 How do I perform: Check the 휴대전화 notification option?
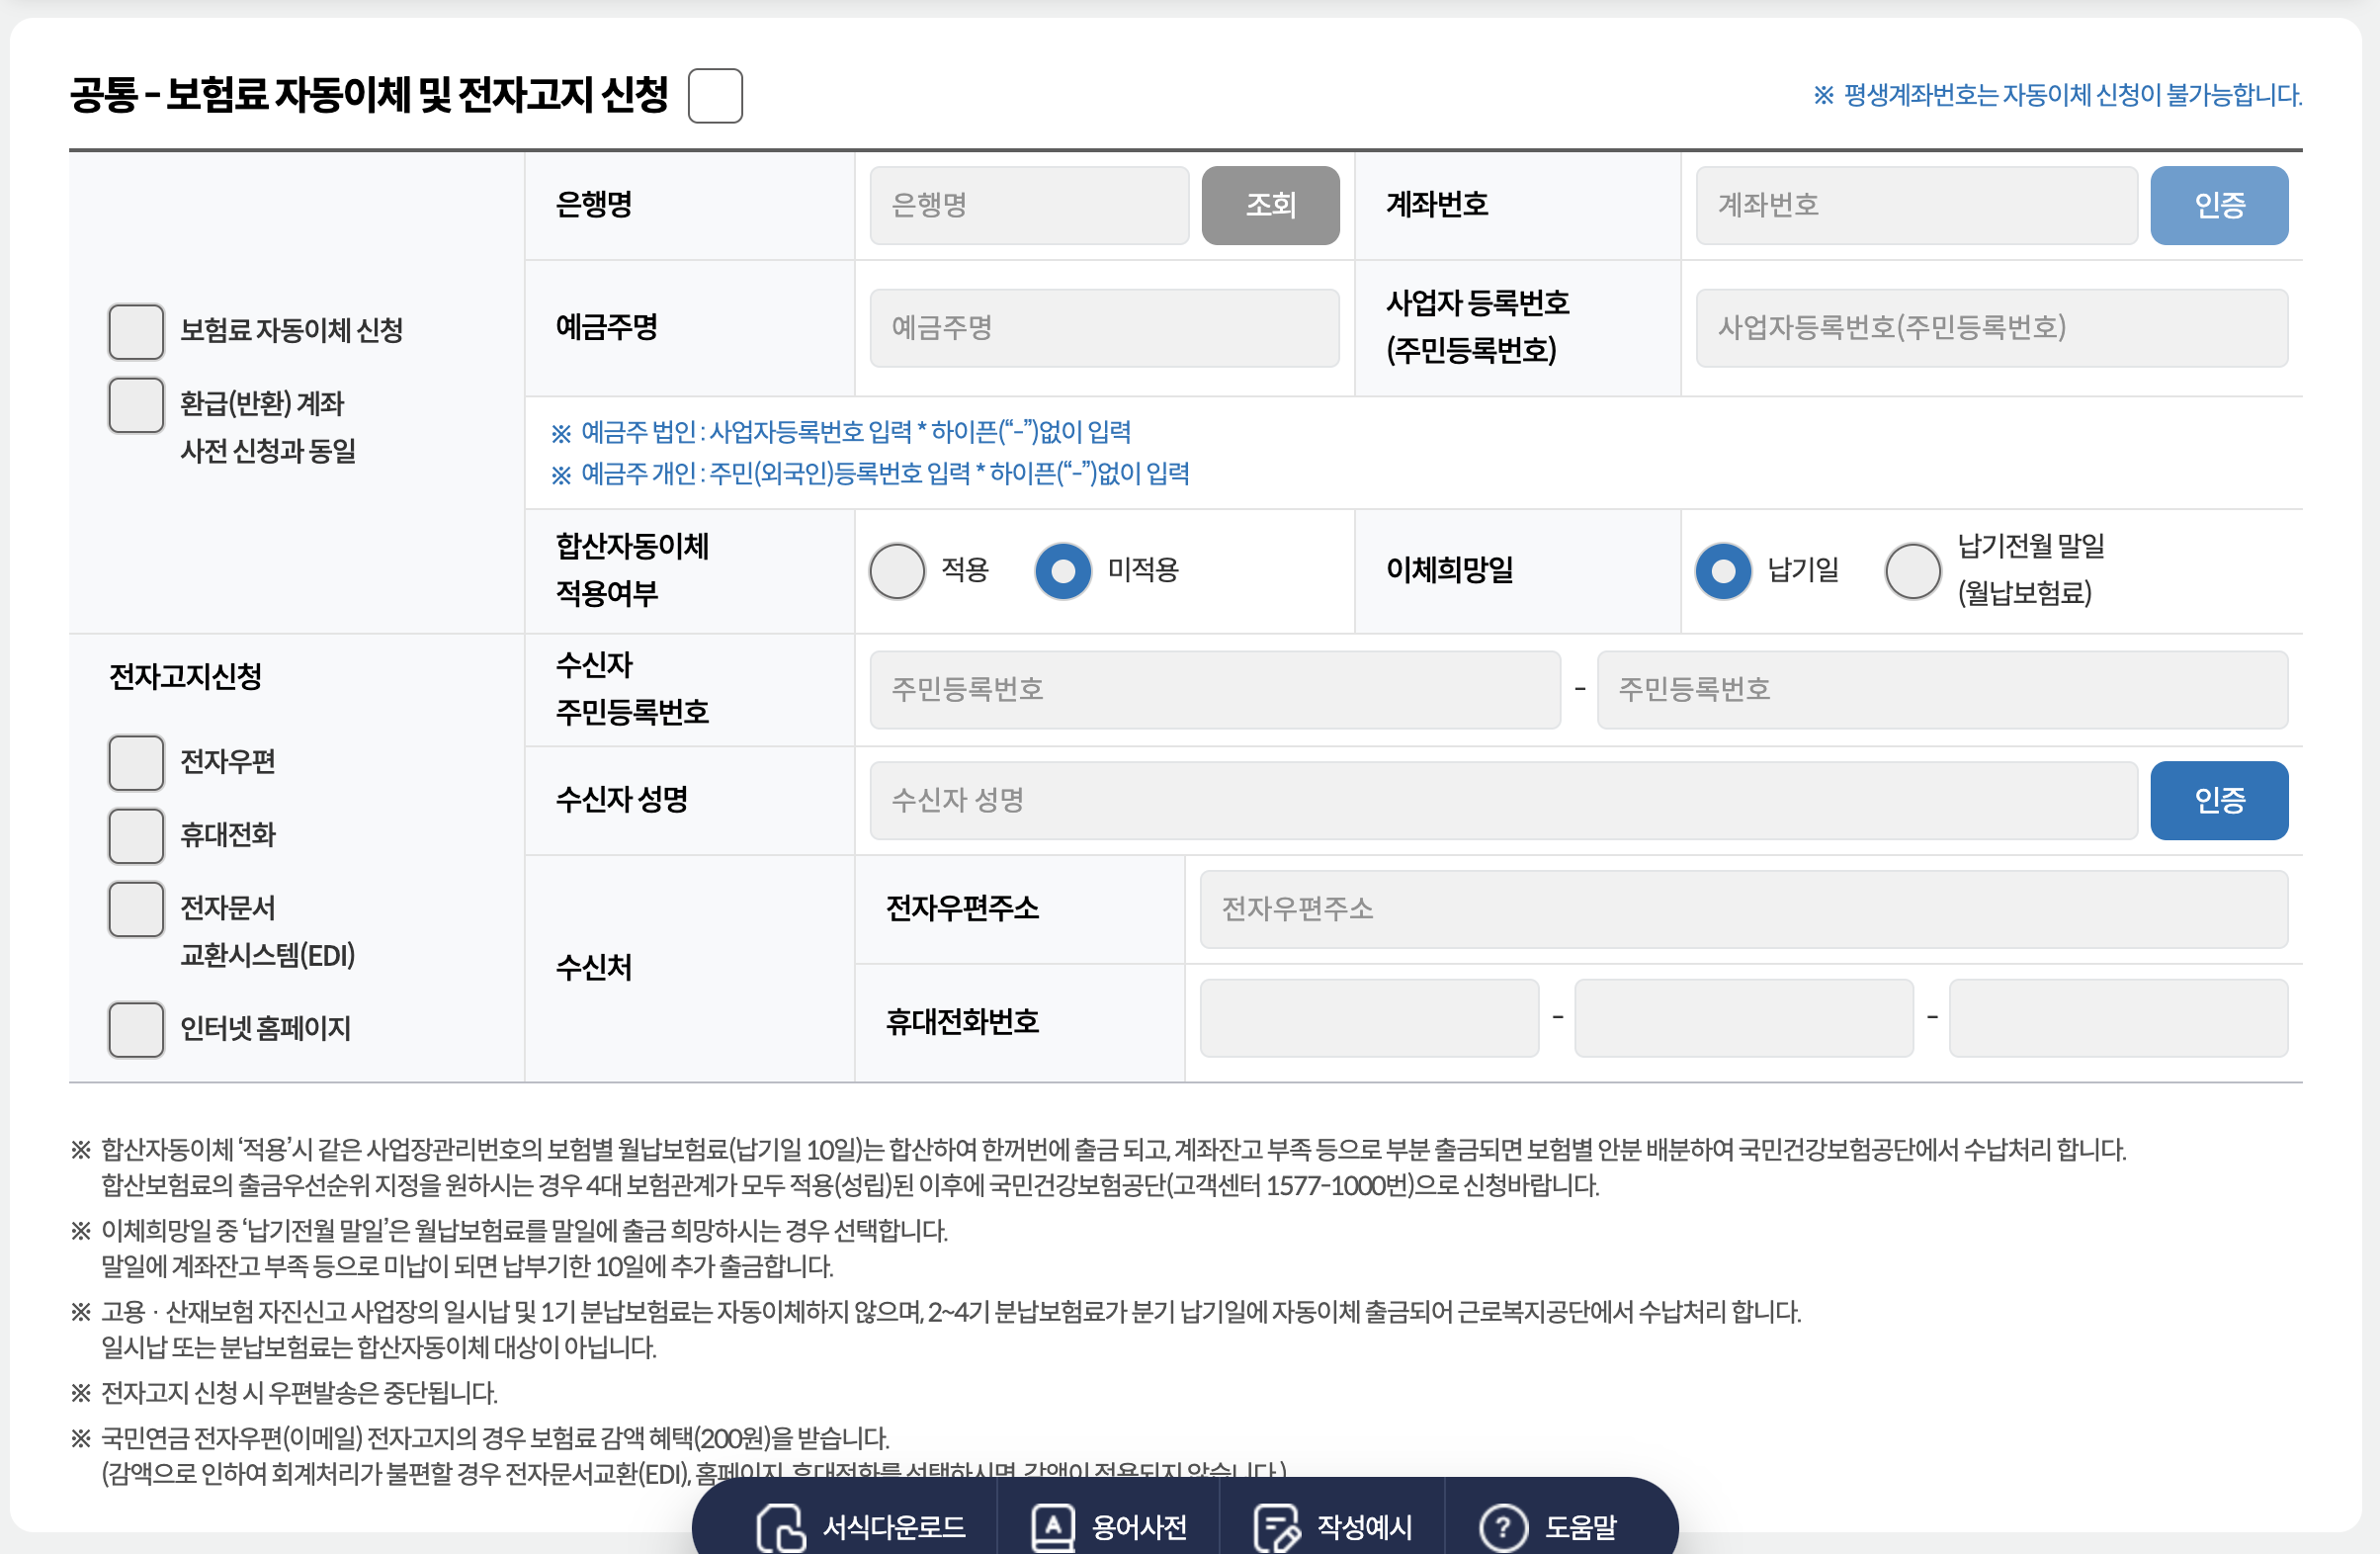pos(136,836)
